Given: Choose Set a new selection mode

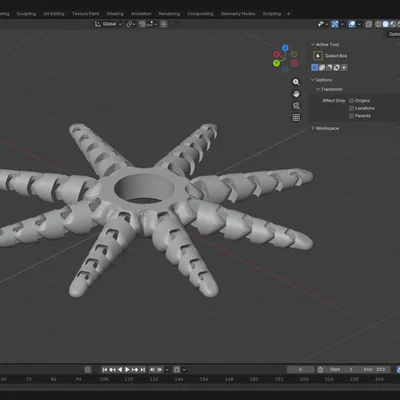Looking at the screenshot, I should (x=314, y=68).
